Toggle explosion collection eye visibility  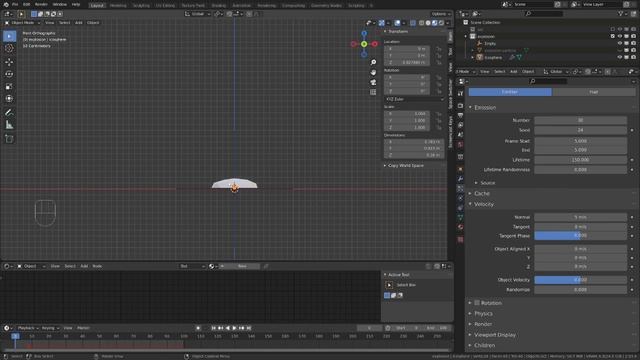tap(620, 36)
